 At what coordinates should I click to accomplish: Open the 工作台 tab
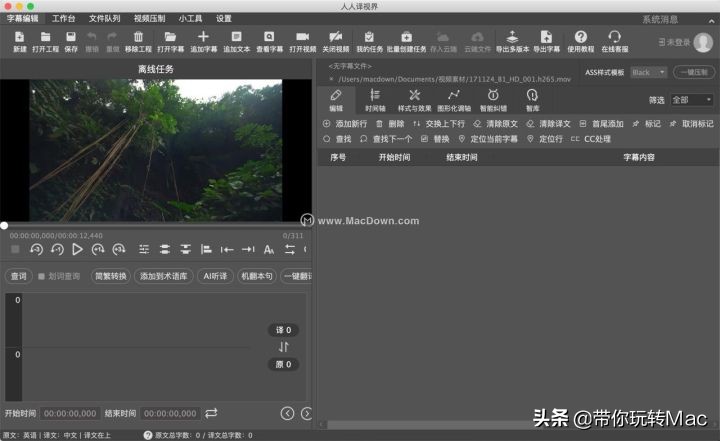click(x=63, y=18)
